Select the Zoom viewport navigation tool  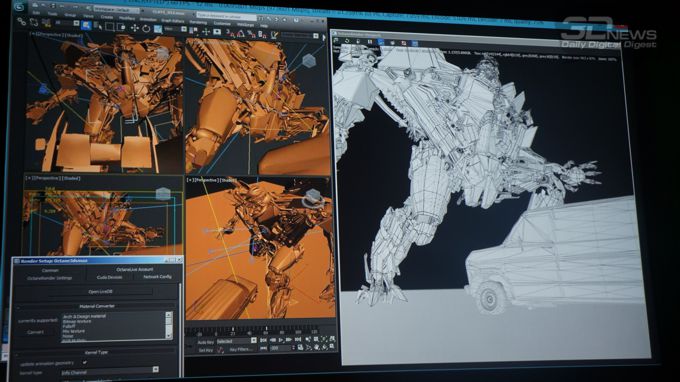[308, 339]
